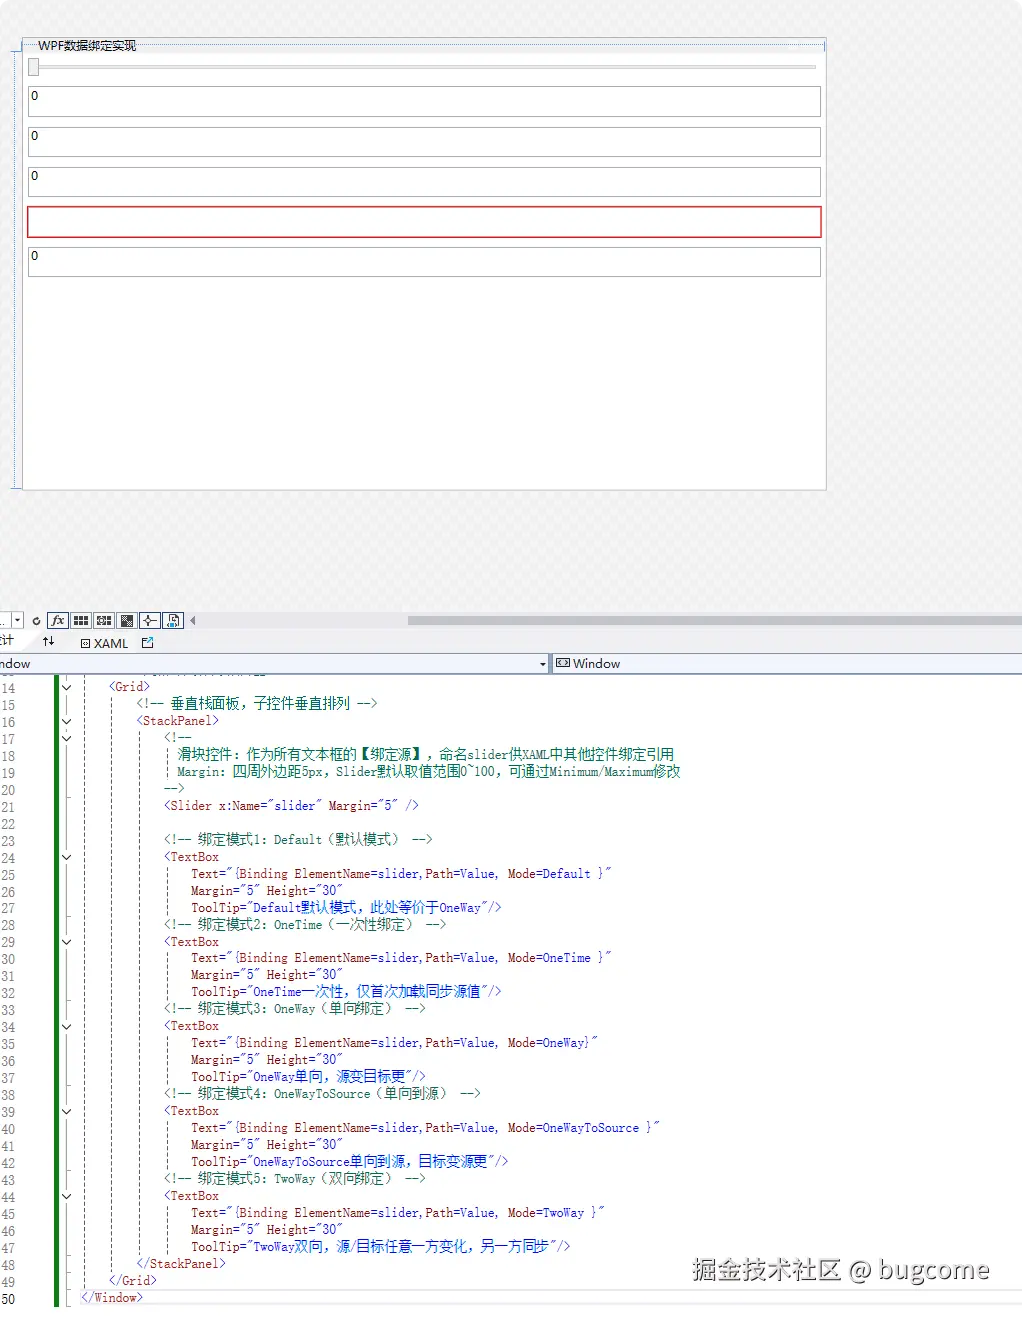Collapse the StackPanel element on line 16
Screen dimensions: 1022x1318
tap(67, 721)
